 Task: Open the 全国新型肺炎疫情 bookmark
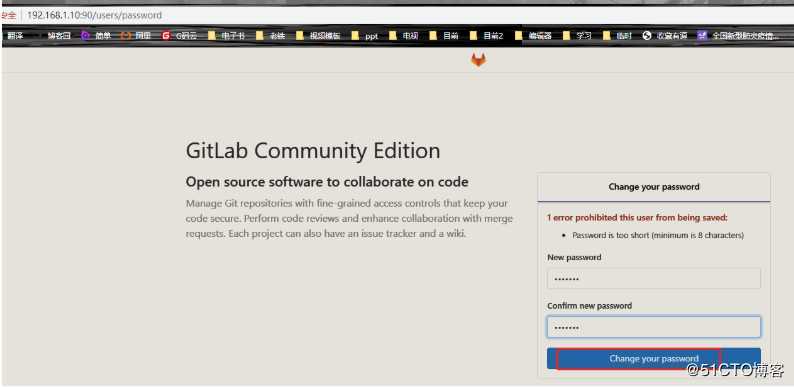[x=738, y=36]
